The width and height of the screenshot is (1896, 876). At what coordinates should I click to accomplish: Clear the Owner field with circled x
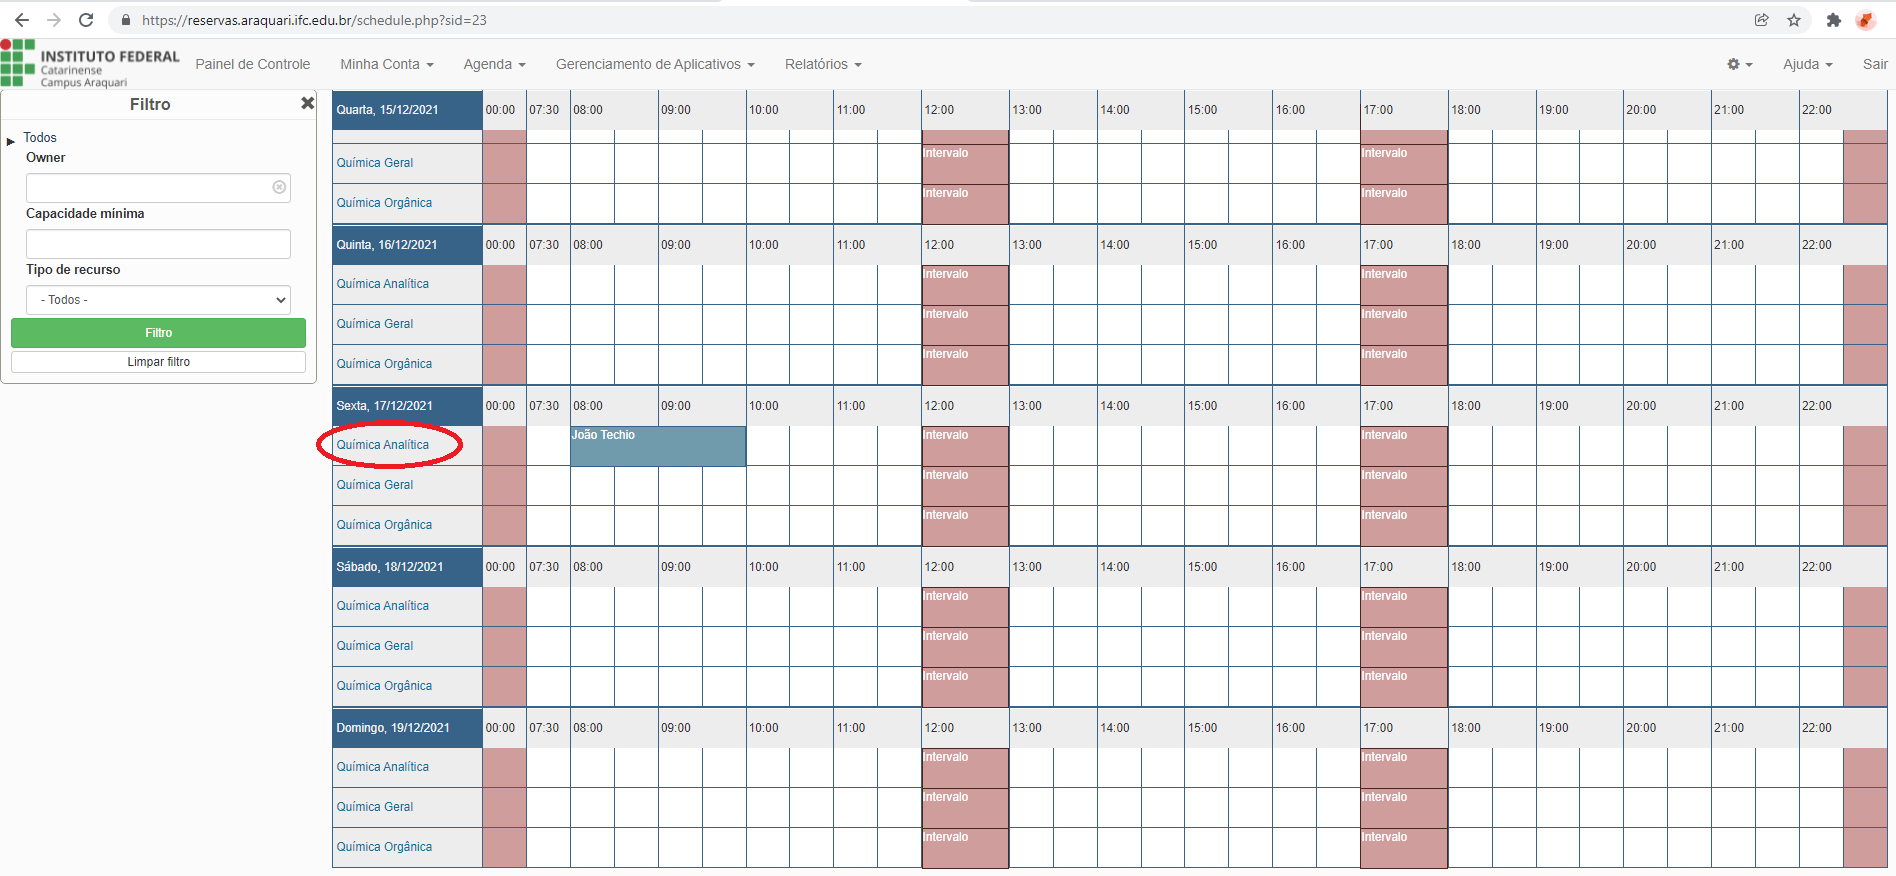pyautogui.click(x=280, y=187)
